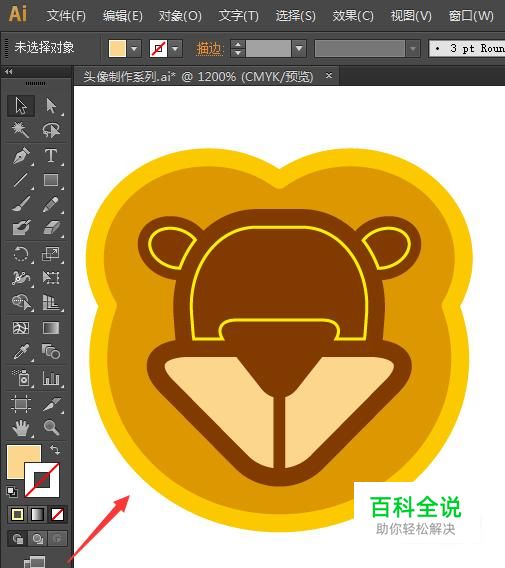Click large stroke swatch in toolbox
Screen dimensions: 505x568
[42, 480]
